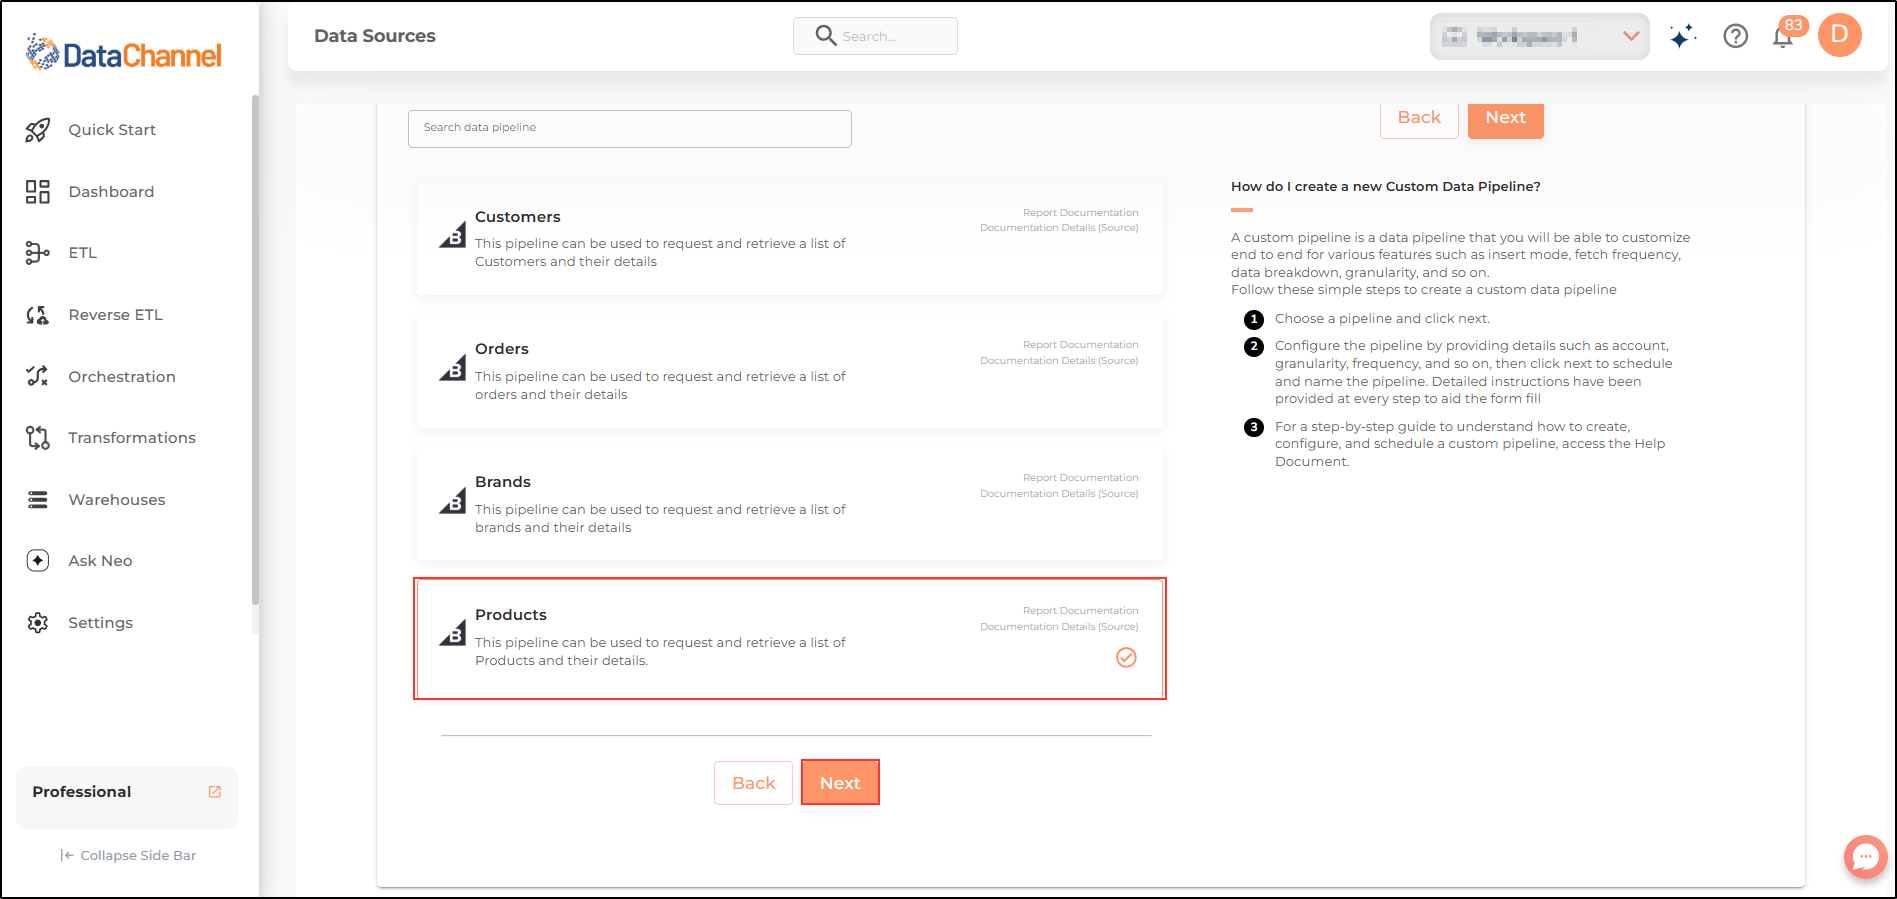The height and width of the screenshot is (899, 1897).
Task: Open the user avatar D menu
Action: coord(1840,35)
